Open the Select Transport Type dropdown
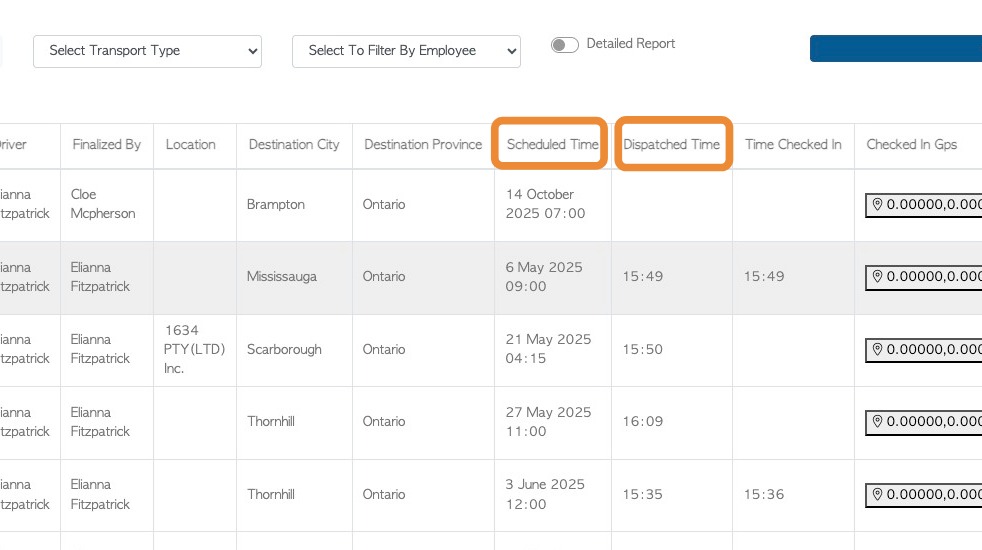This screenshot has width=982, height=550. (x=147, y=51)
